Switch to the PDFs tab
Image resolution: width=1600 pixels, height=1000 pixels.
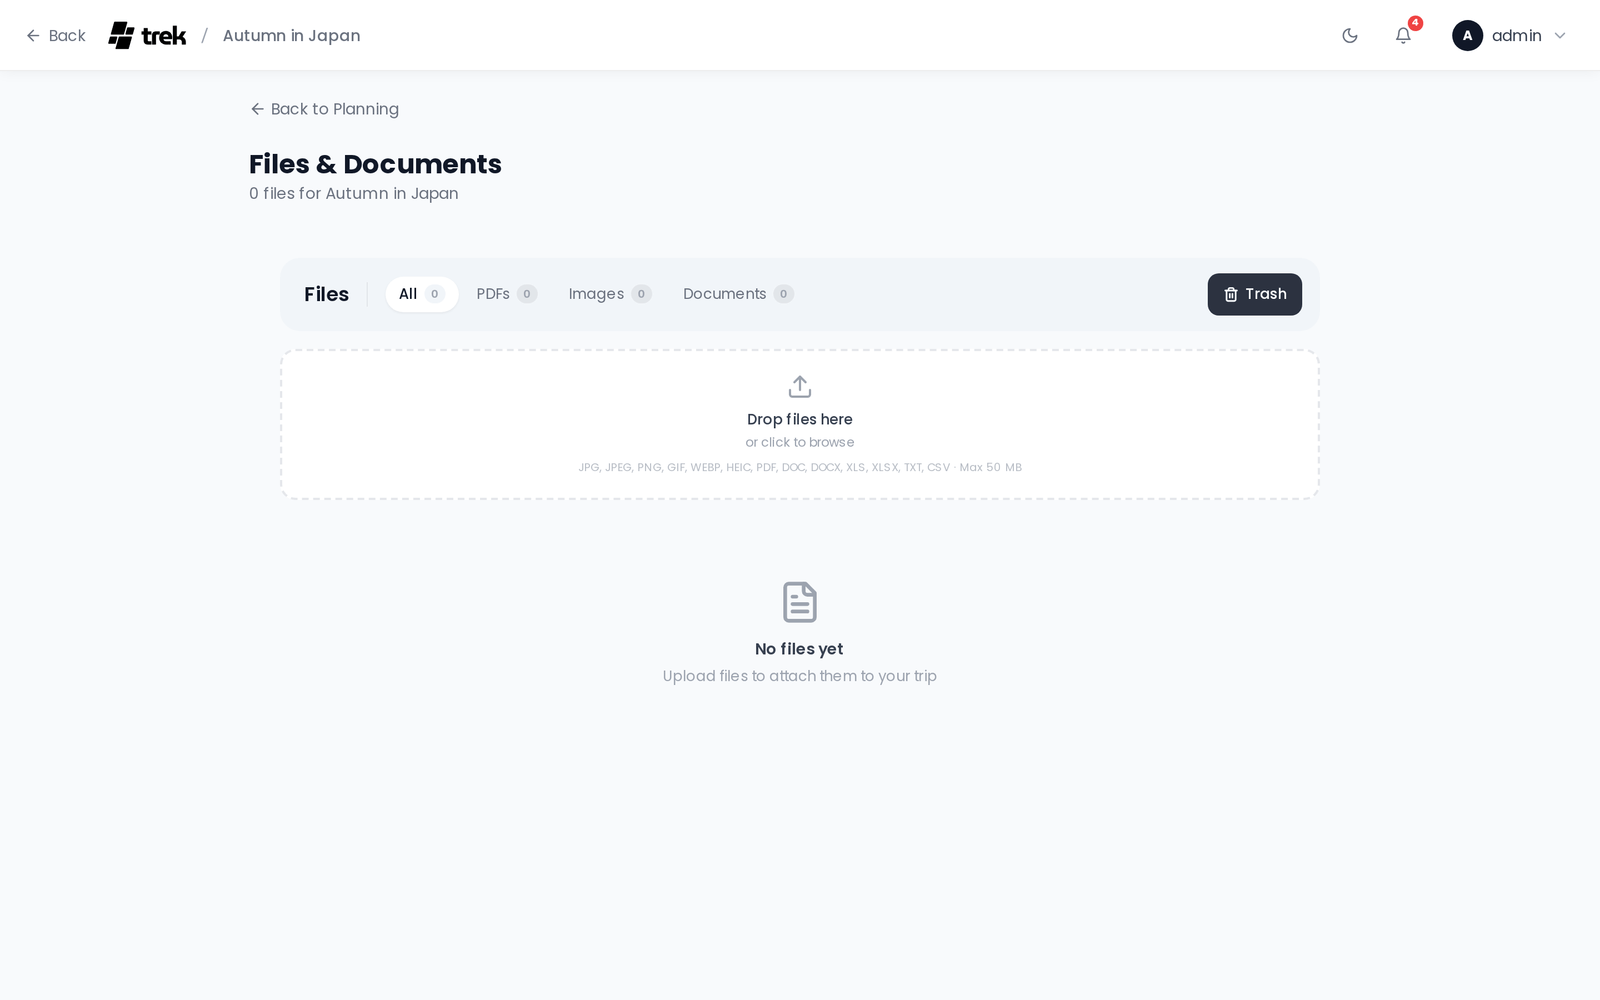(506, 294)
